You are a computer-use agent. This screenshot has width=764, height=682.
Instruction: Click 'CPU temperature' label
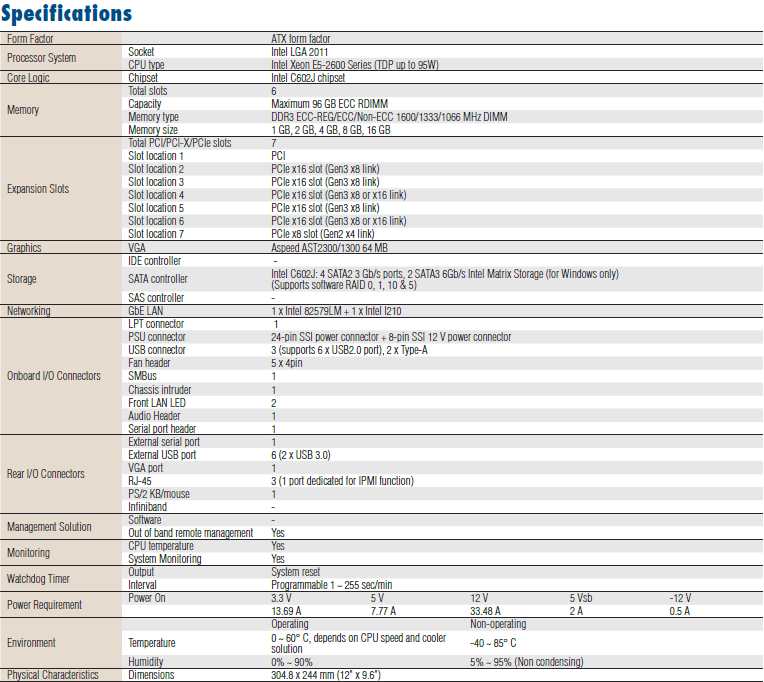[x=161, y=547]
